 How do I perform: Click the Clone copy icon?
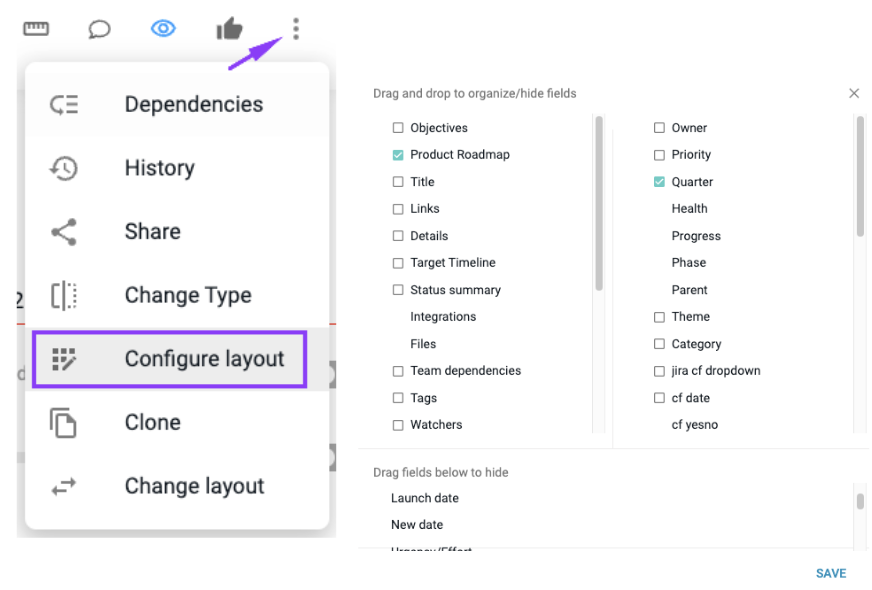click(x=63, y=423)
